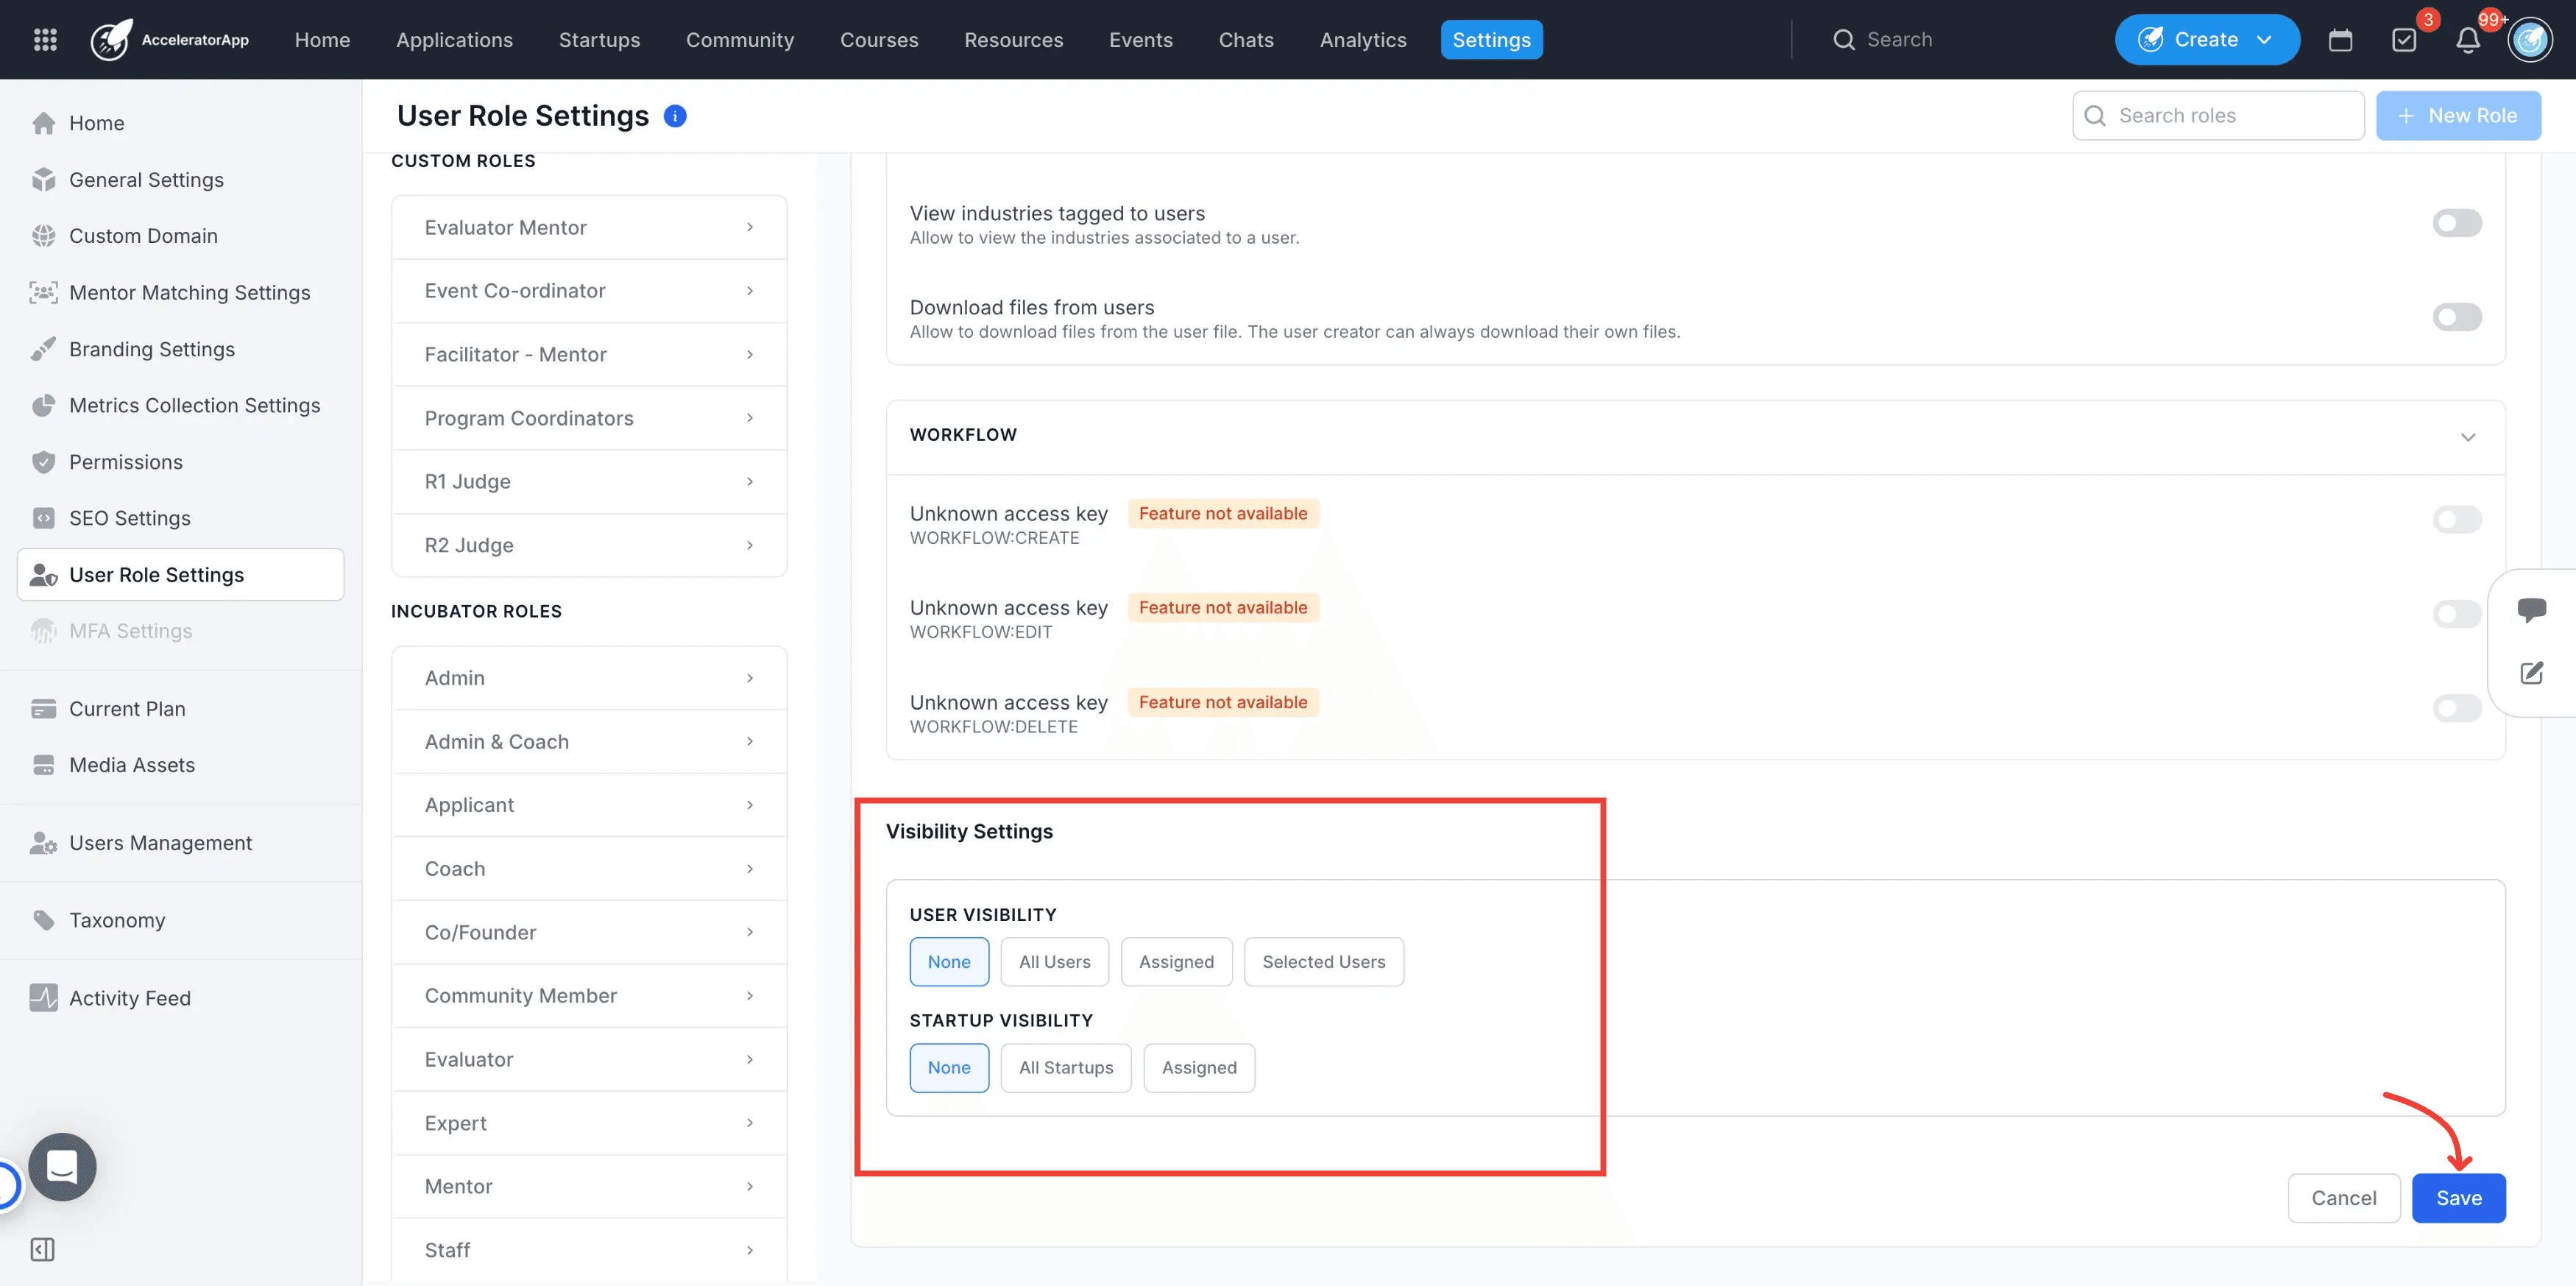The image size is (2576, 1286).
Task: Open the notifications bell icon
Action: click(2468, 40)
